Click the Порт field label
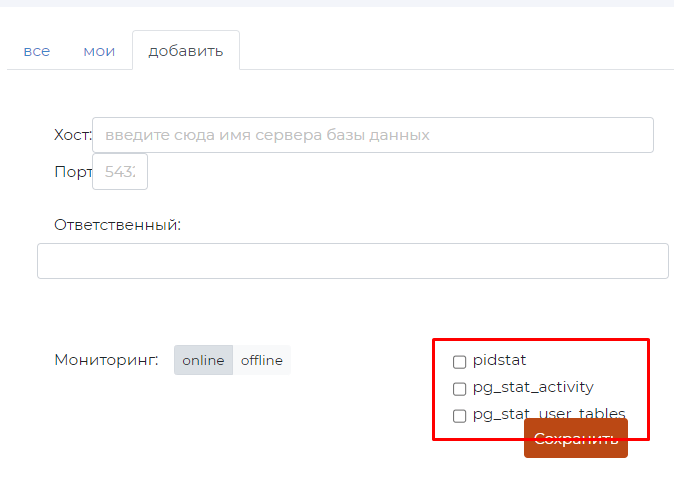Image resolution: width=674 pixels, height=482 pixels. [x=72, y=172]
